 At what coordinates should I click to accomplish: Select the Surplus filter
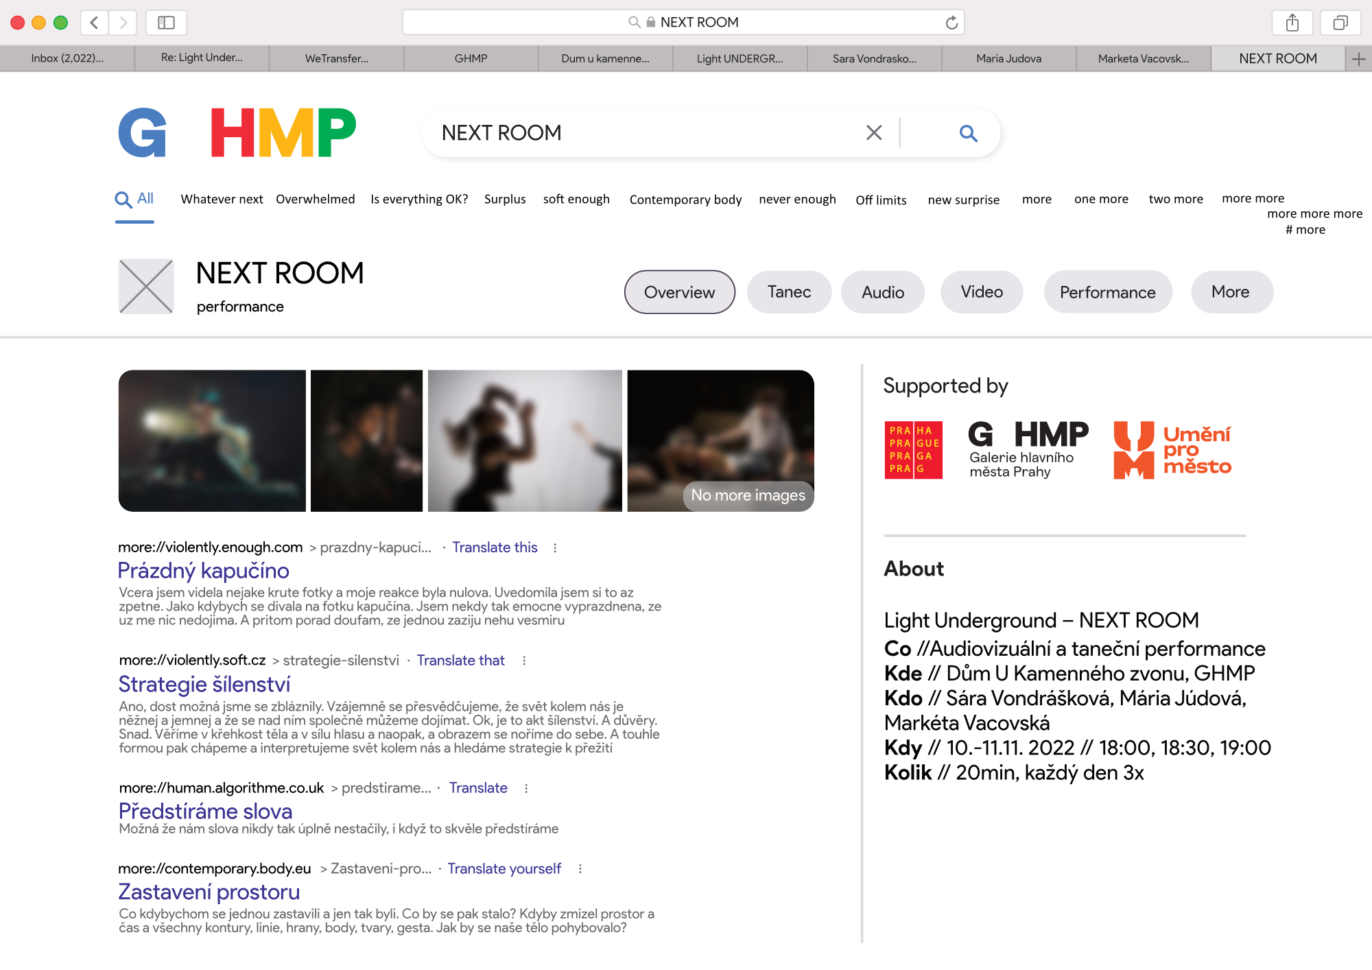pyautogui.click(x=505, y=199)
